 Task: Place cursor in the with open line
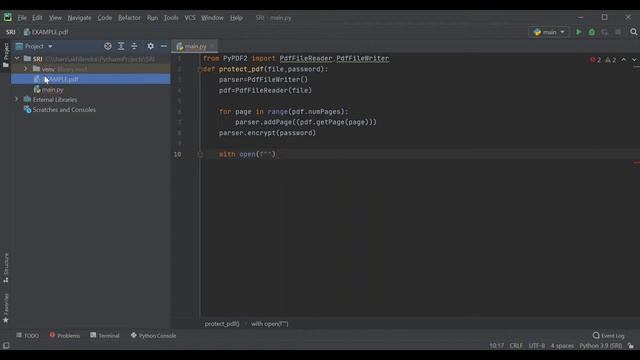pyautogui.click(x=247, y=154)
